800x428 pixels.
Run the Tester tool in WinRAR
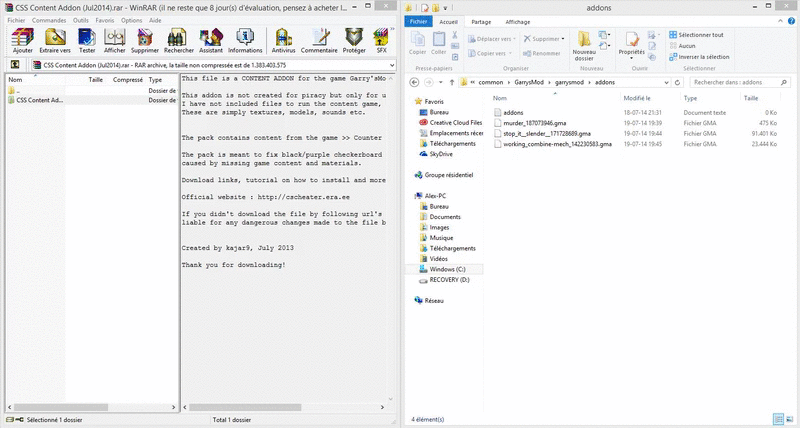coord(87,41)
